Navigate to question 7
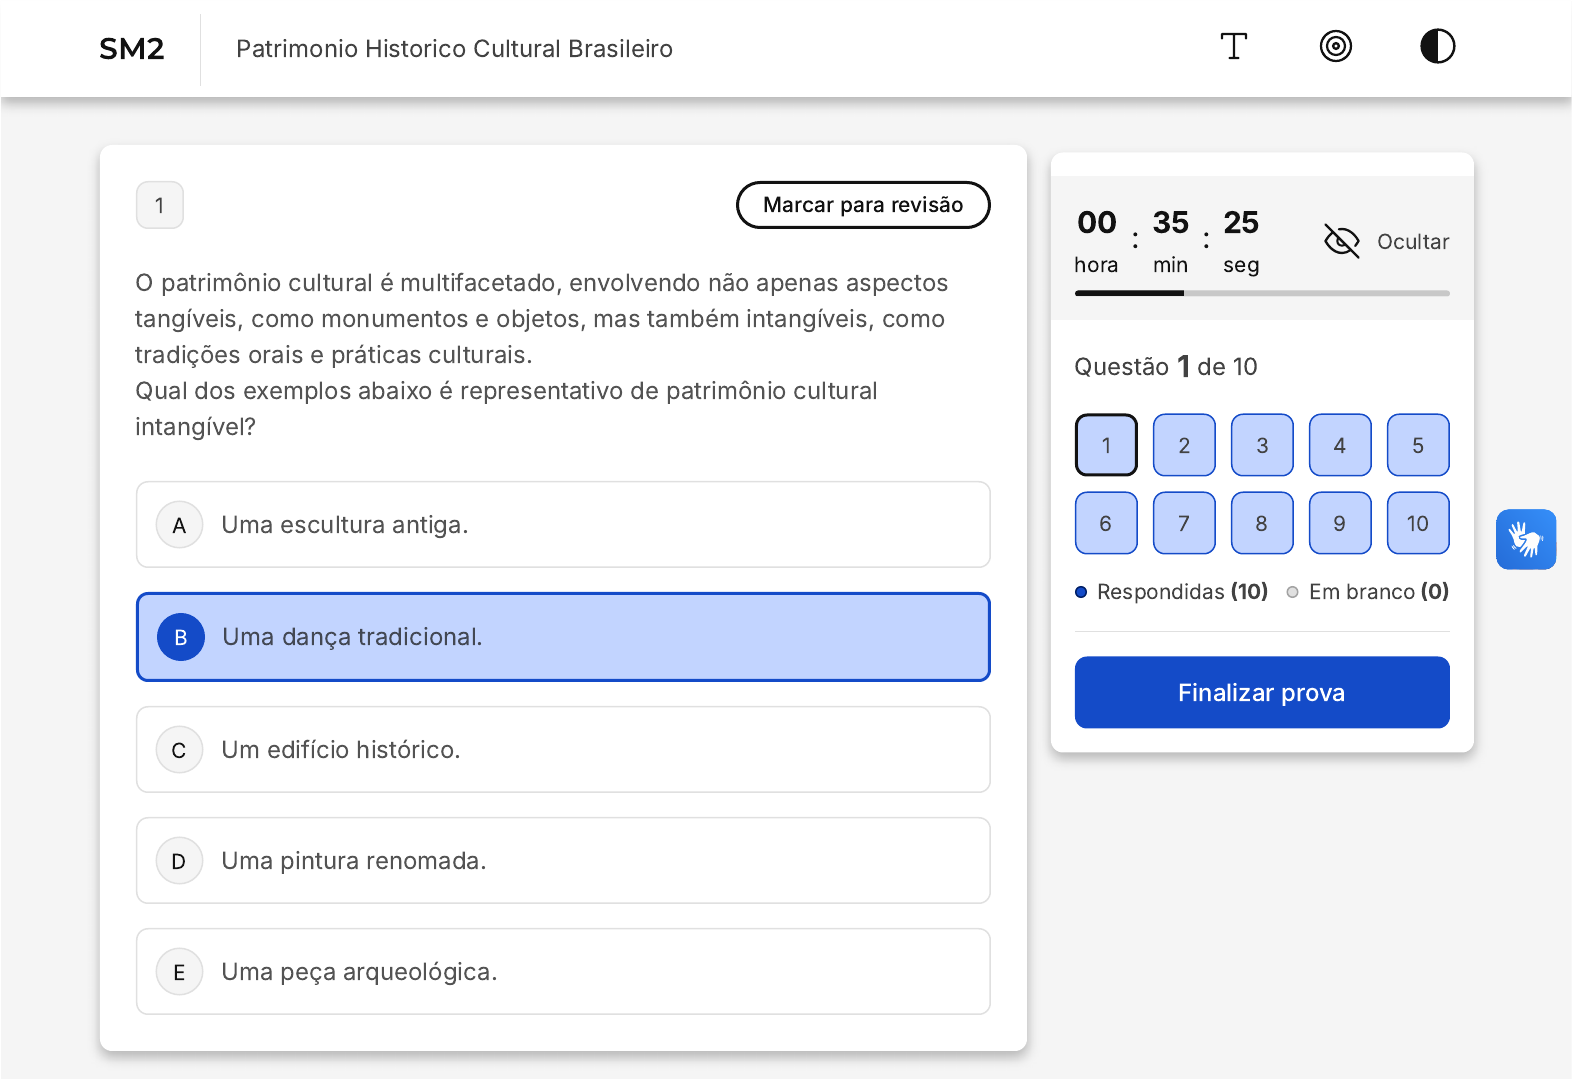Viewport: 1572px width, 1079px height. pos(1184,524)
